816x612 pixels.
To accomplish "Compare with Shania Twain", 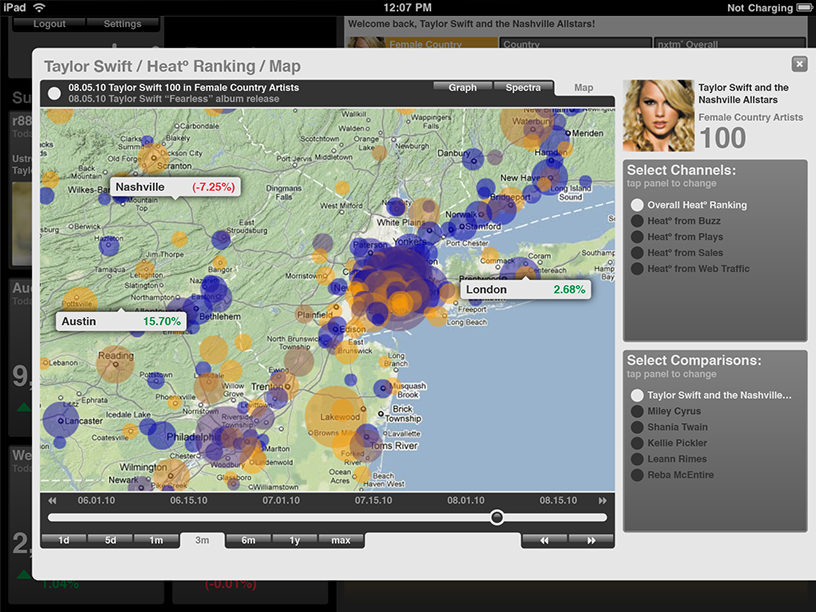I will (x=669, y=427).
